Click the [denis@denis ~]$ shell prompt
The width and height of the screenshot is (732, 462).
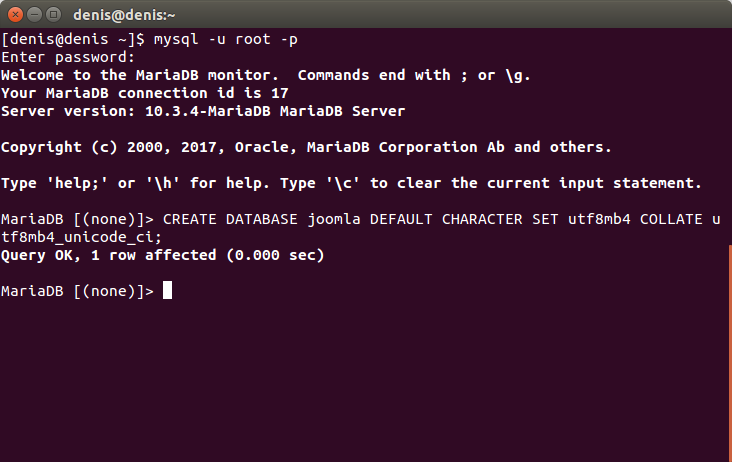[x=73, y=39]
